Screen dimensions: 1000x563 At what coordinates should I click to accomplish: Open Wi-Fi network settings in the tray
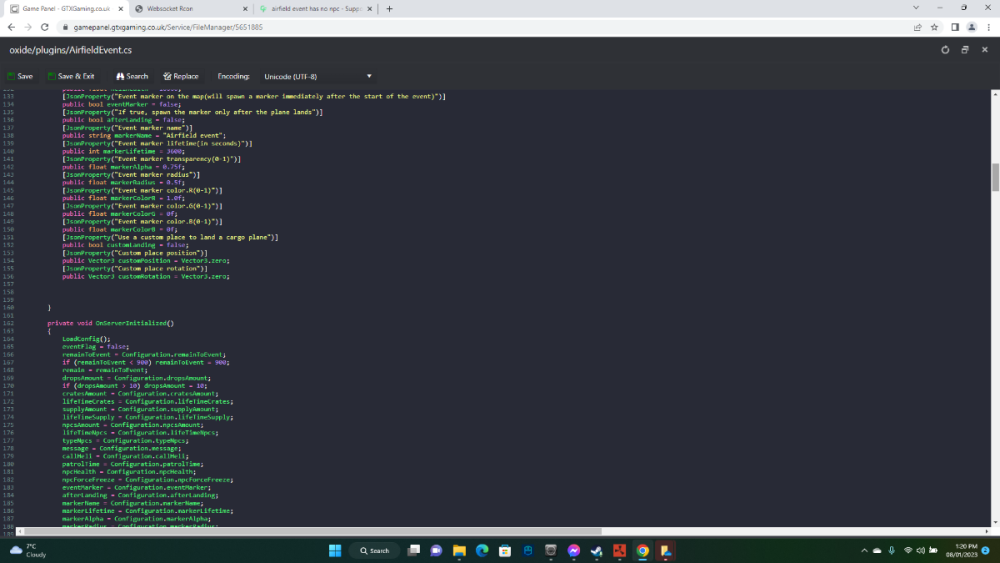coord(908,551)
